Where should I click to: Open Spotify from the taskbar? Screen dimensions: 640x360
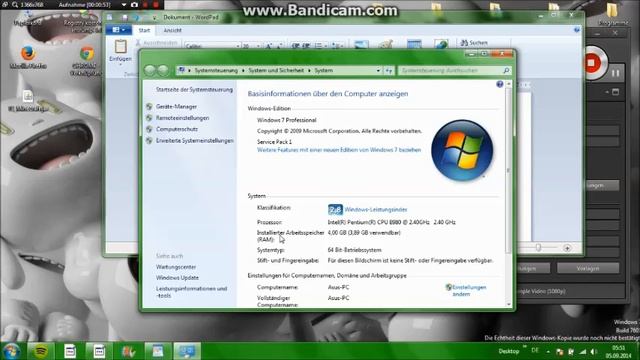pyautogui.click(x=40, y=351)
